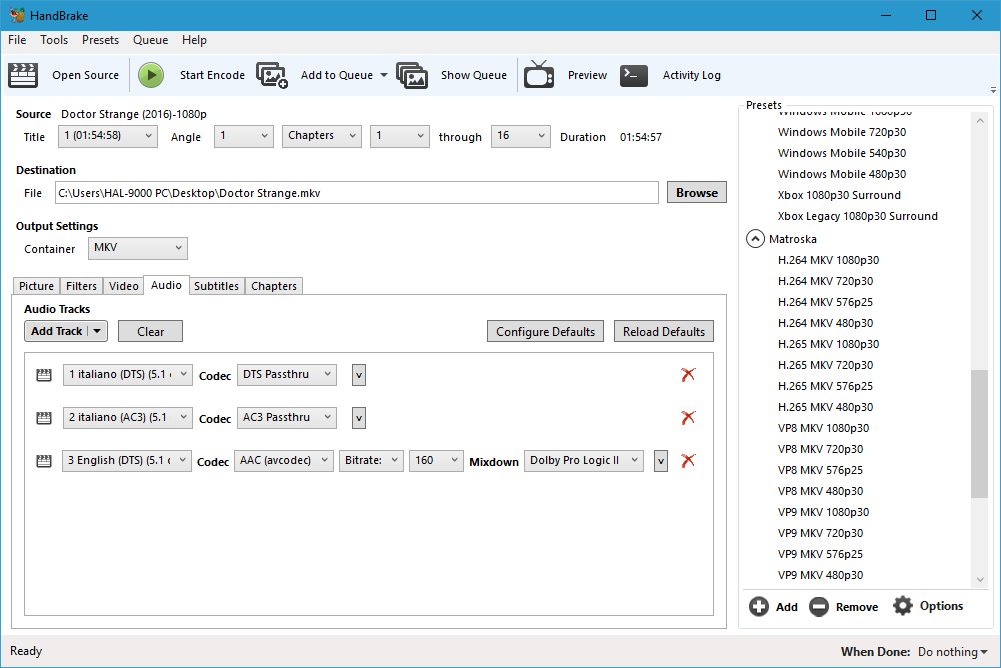
Task: Open the Activity Log terminal icon
Action: (634, 75)
